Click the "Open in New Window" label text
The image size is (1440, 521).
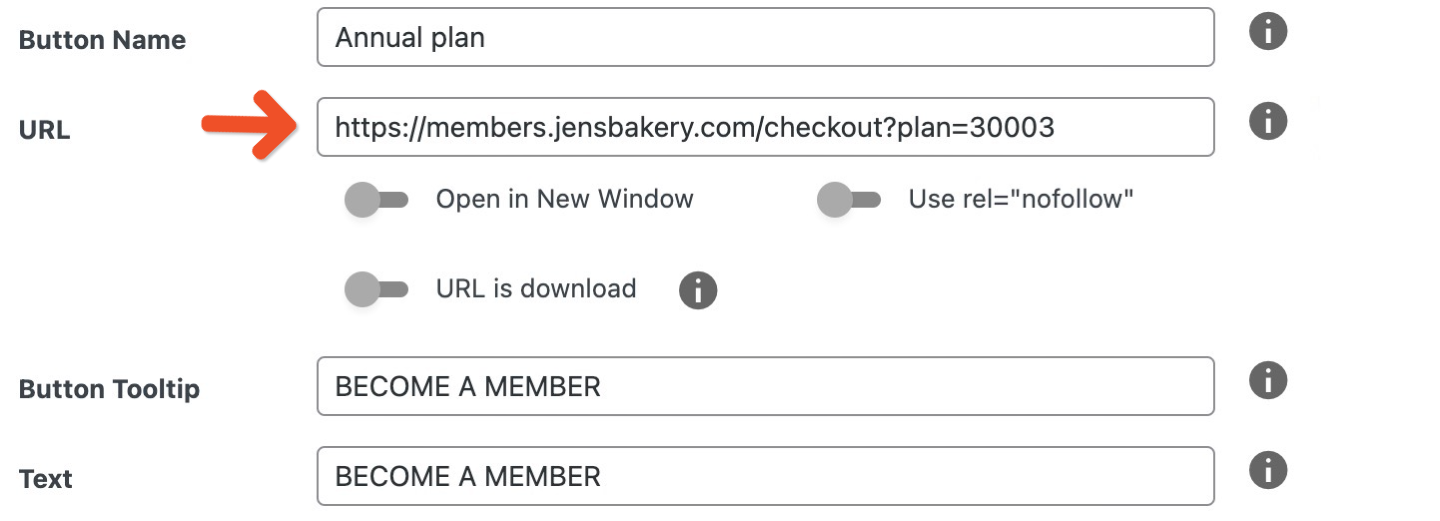tap(565, 199)
